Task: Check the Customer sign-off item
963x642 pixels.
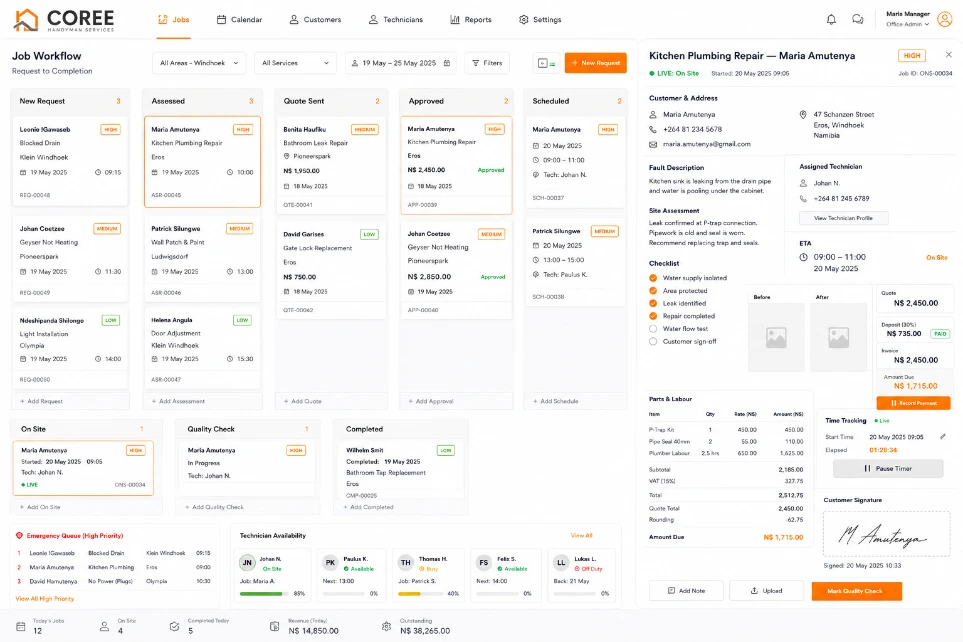Action: tap(653, 342)
